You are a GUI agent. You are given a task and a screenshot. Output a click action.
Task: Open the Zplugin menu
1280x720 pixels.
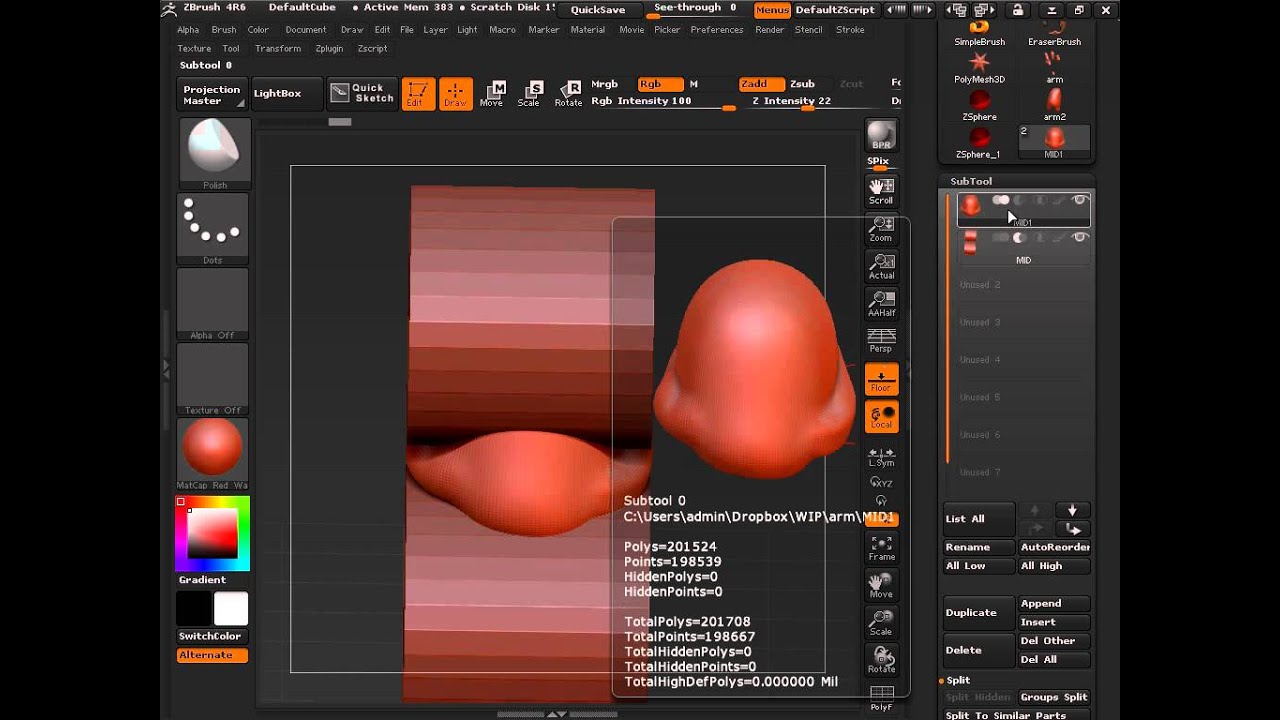[x=329, y=48]
